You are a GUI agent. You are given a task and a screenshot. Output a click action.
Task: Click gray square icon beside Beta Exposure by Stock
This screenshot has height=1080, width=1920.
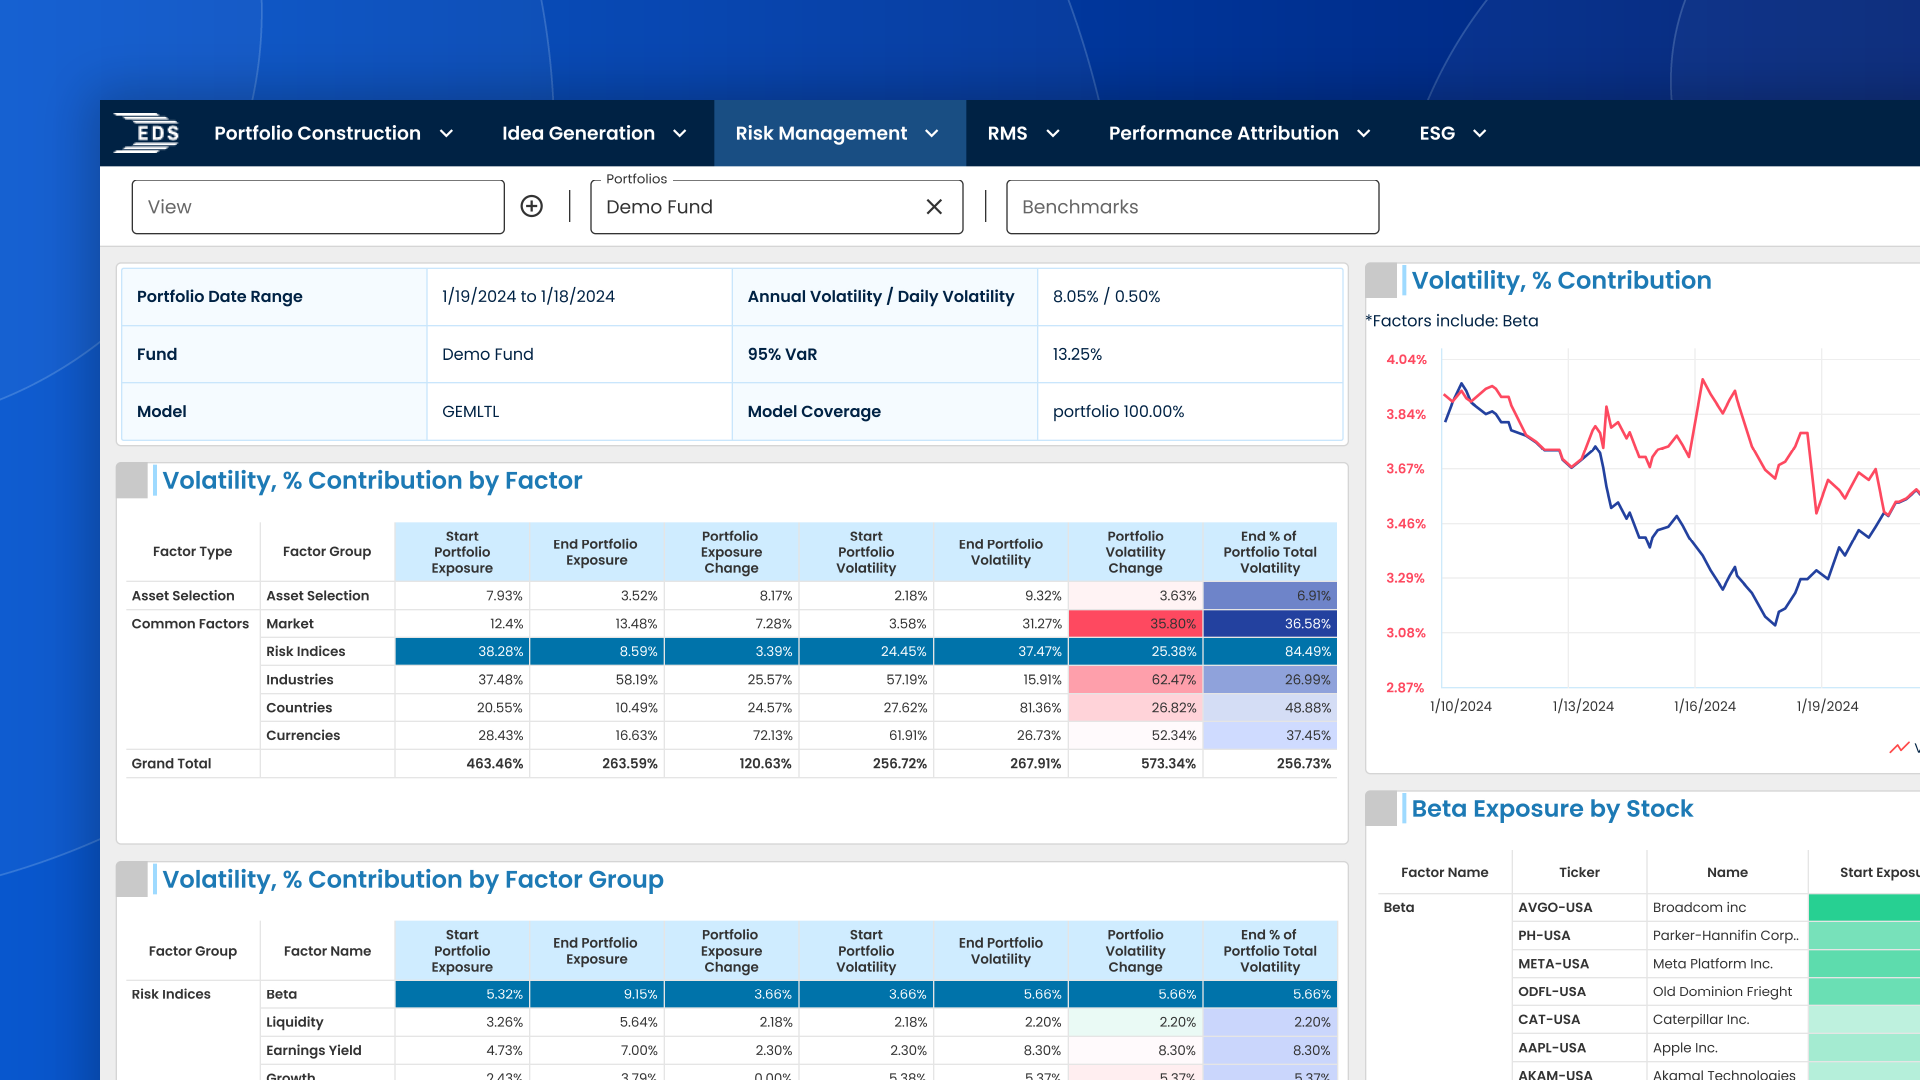click(x=1381, y=808)
